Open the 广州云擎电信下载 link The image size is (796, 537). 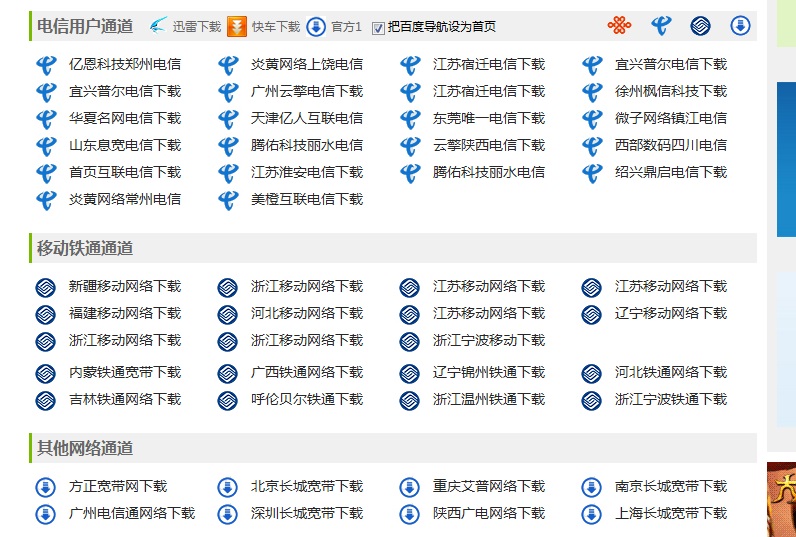306,91
